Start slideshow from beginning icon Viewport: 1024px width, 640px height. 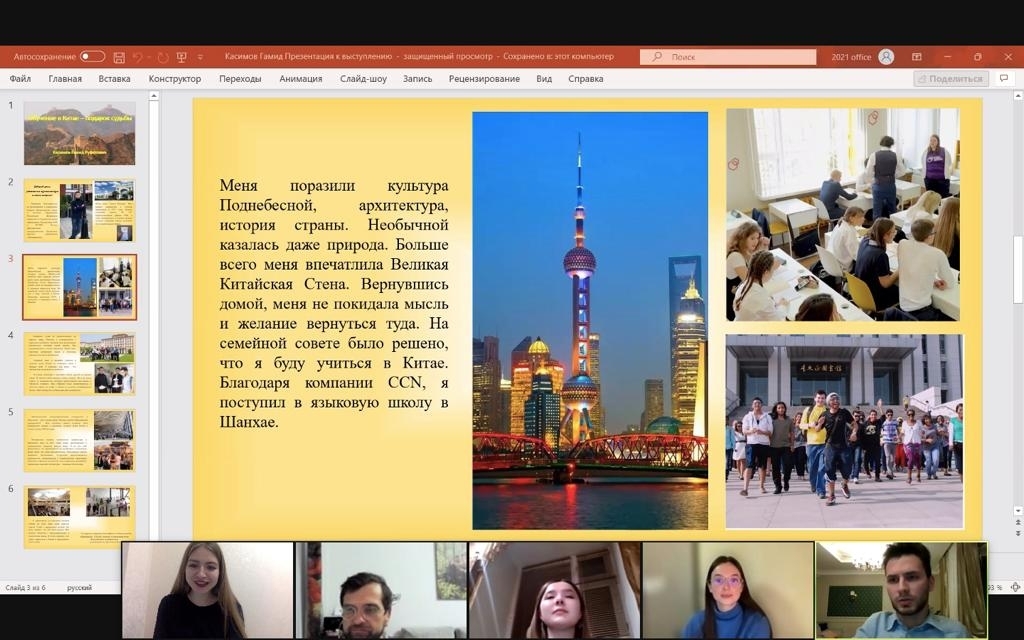183,57
